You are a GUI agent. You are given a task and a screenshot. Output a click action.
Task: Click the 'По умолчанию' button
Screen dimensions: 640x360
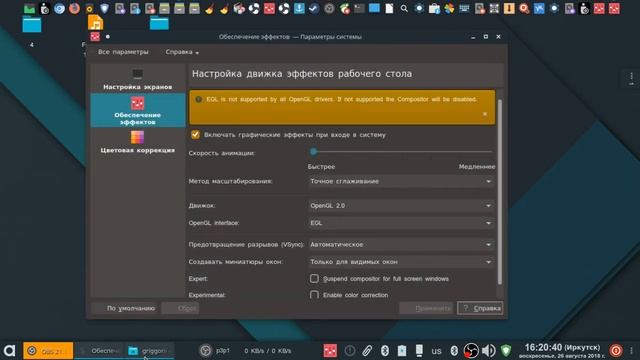(x=125, y=308)
